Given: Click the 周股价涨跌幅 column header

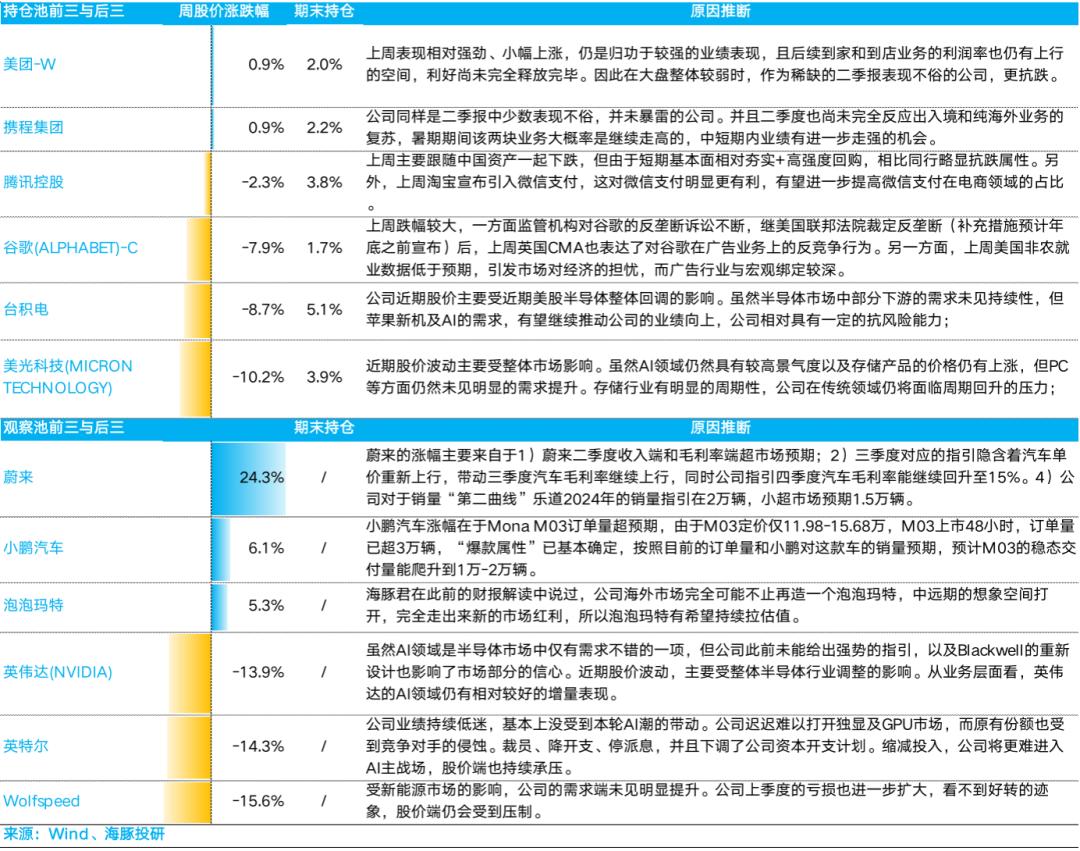Looking at the screenshot, I should (x=224, y=11).
